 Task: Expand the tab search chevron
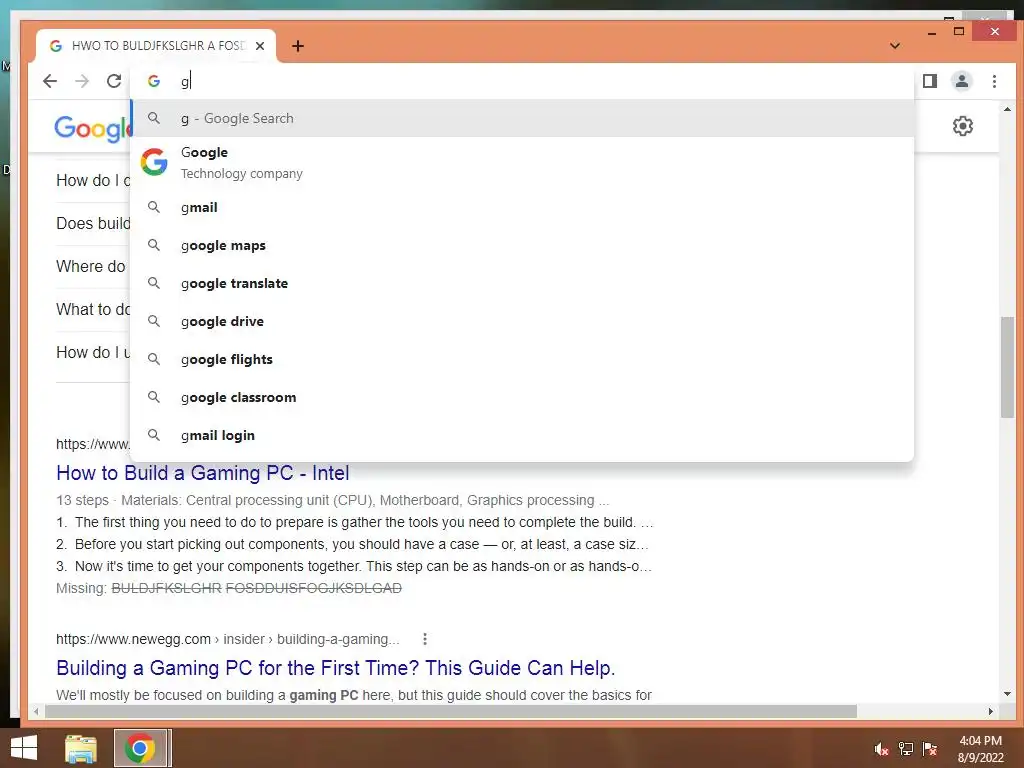895,46
